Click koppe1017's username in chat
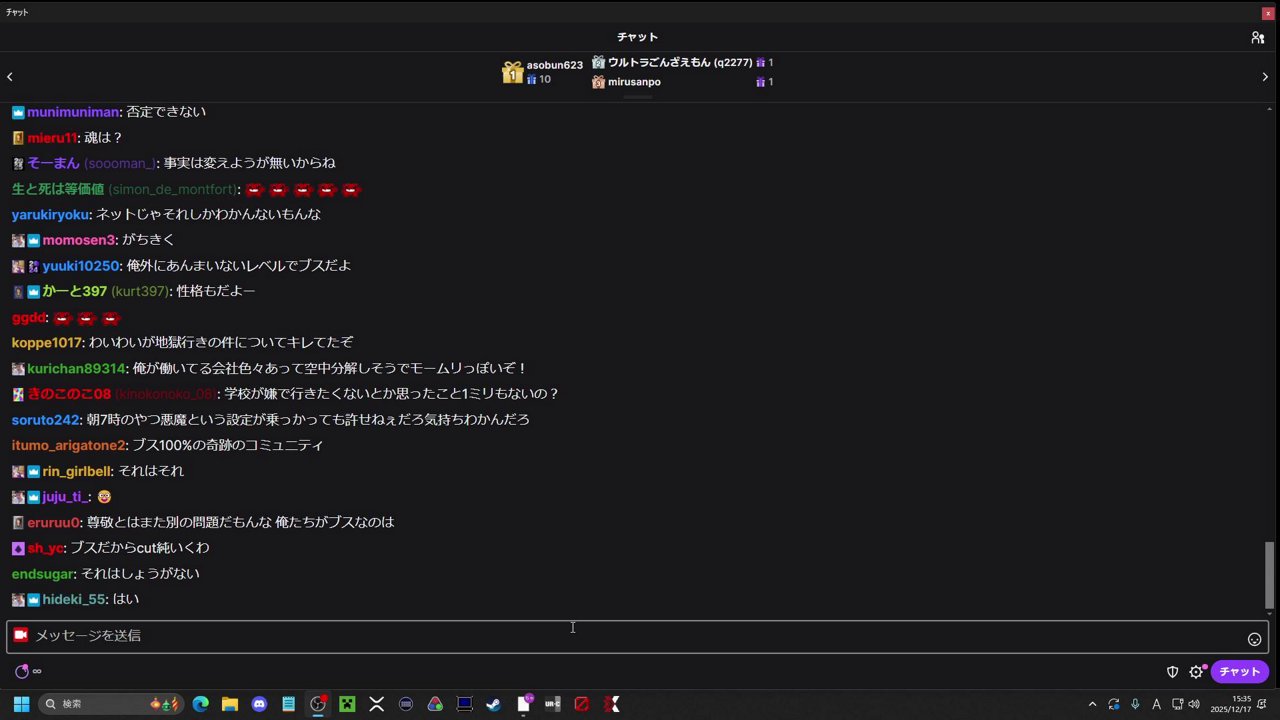The image size is (1280, 720). tap(46, 342)
